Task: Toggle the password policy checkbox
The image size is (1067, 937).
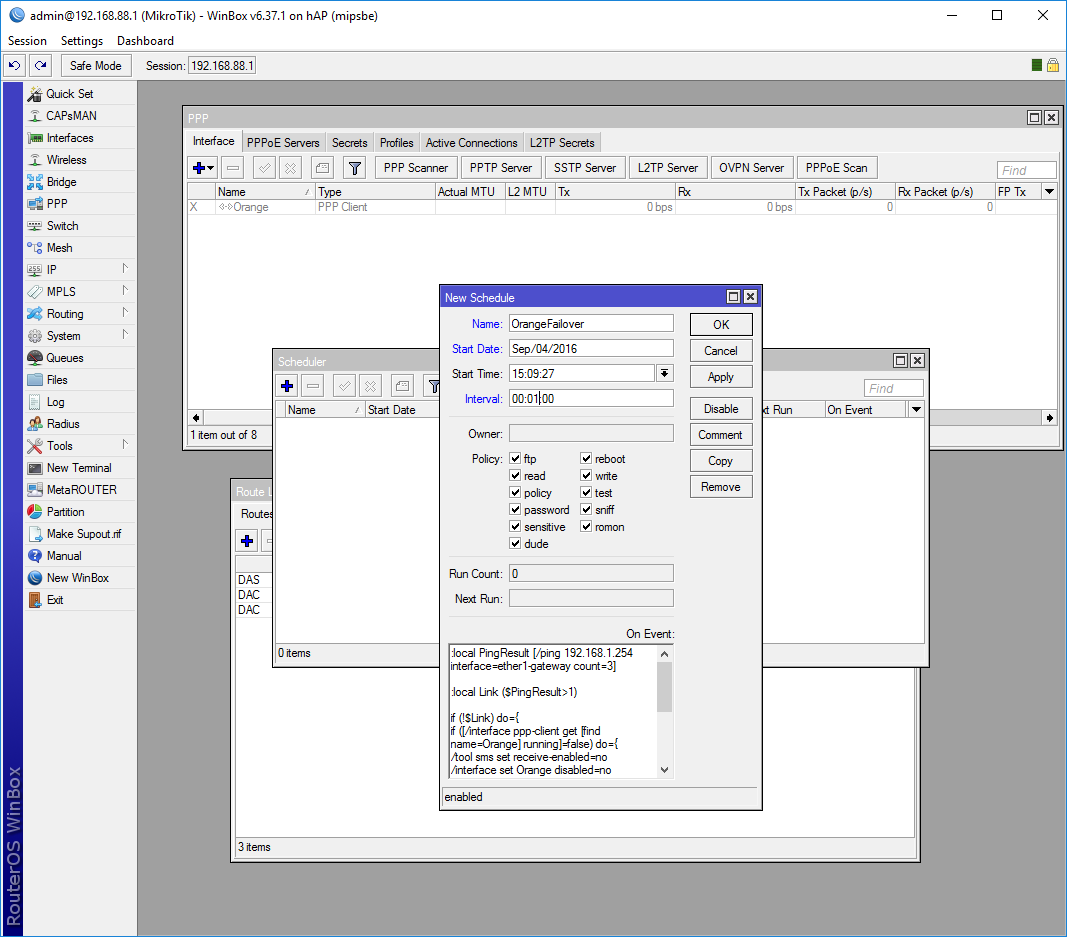Action: coord(515,510)
